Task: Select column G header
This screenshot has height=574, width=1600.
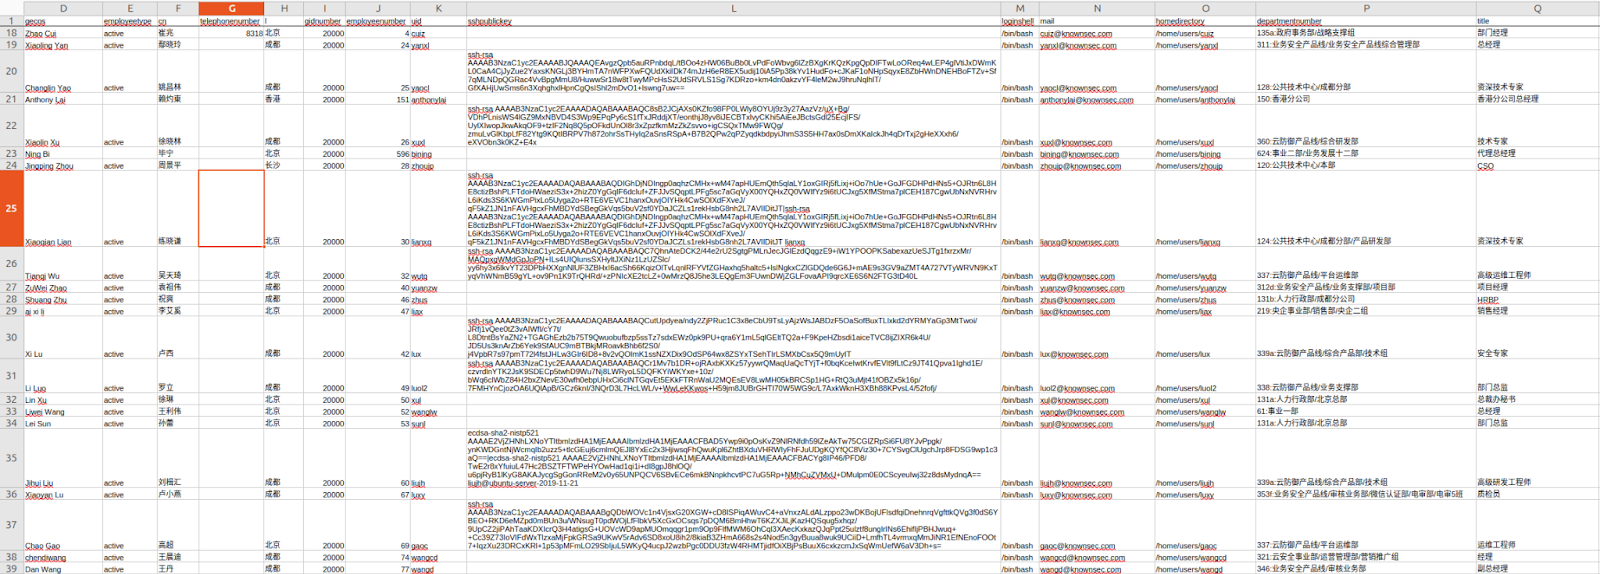Action: tap(231, 8)
